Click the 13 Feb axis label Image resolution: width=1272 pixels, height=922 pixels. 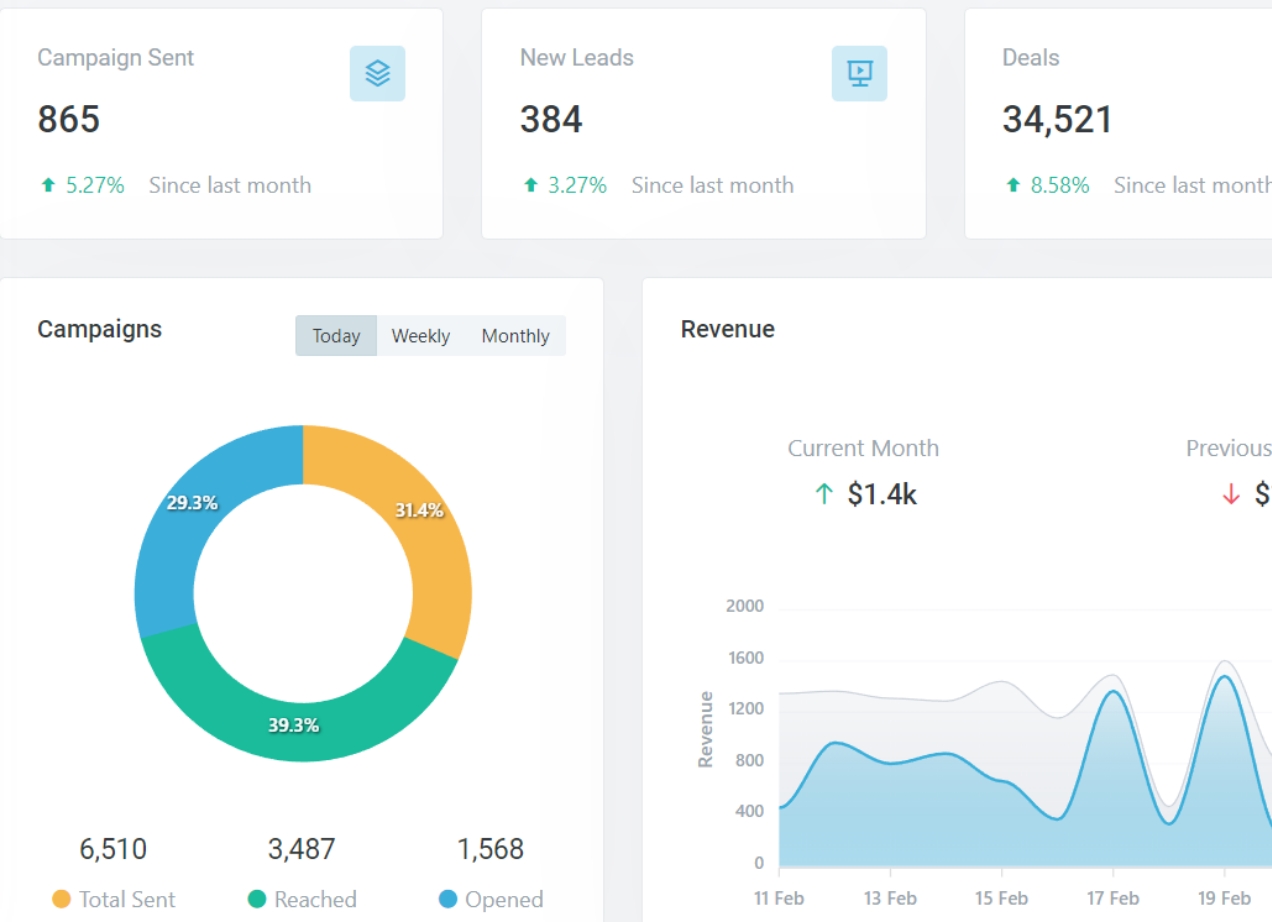pyautogui.click(x=890, y=898)
